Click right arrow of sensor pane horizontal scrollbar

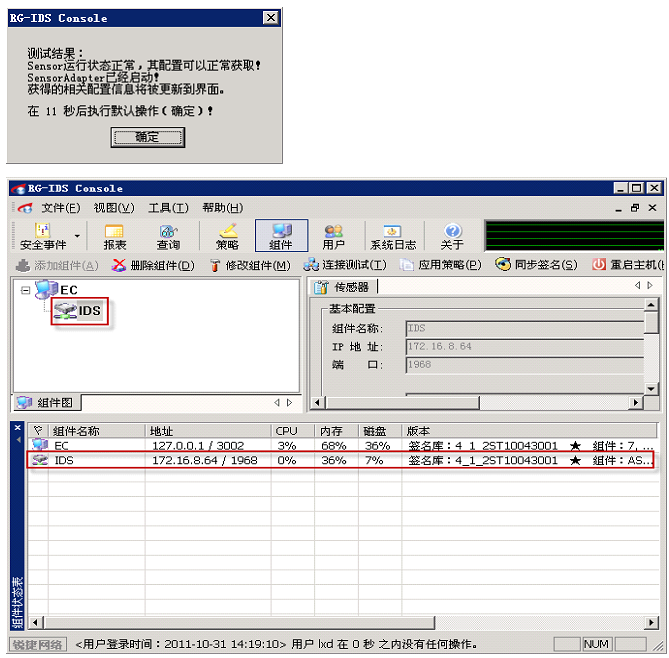point(636,402)
